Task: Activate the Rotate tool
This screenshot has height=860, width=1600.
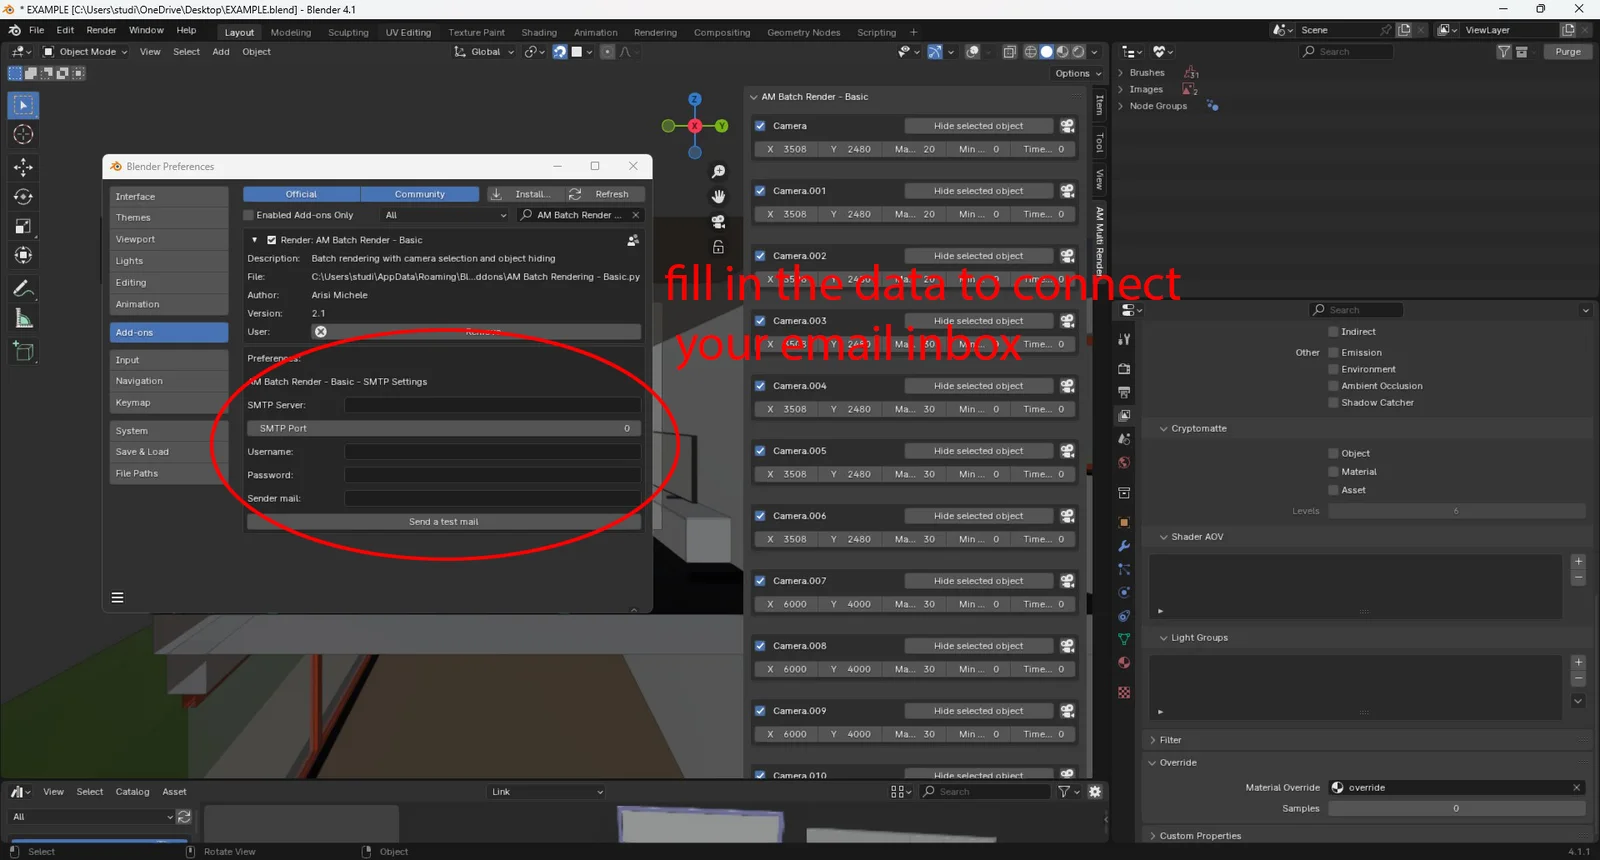Action: 23,197
